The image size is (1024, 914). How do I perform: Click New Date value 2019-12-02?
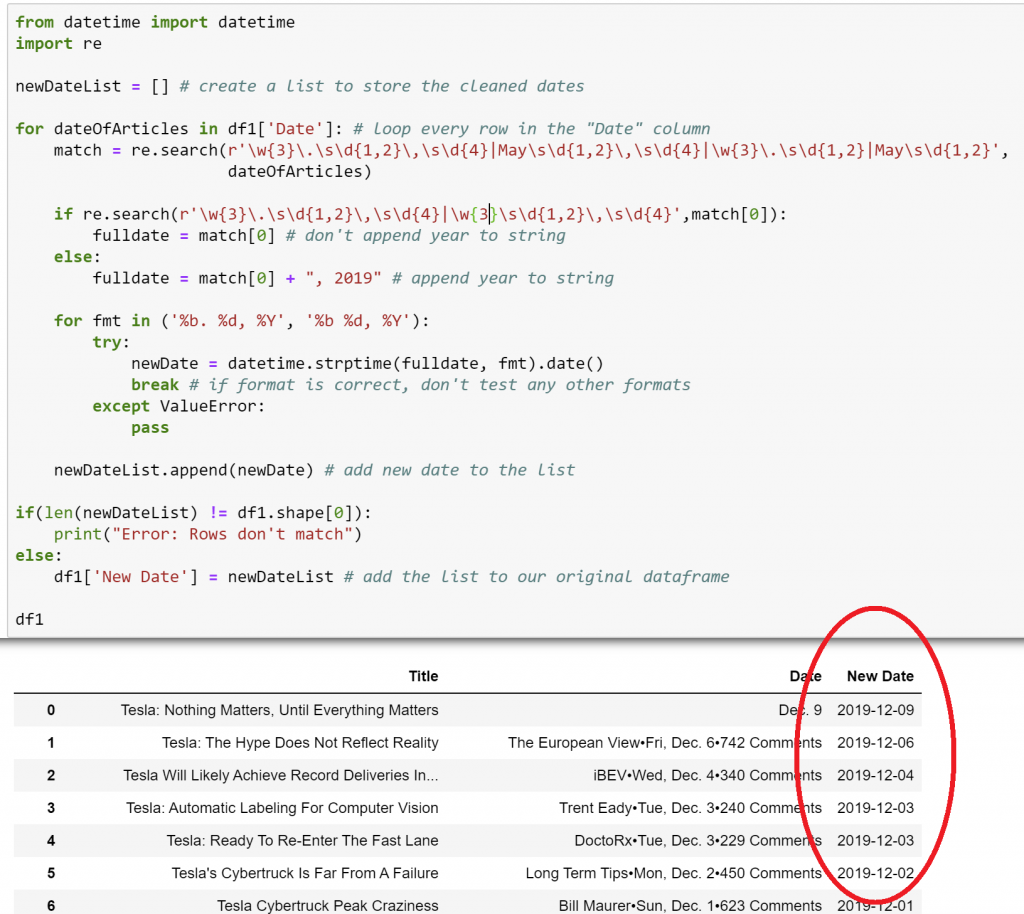pyautogui.click(x=876, y=874)
